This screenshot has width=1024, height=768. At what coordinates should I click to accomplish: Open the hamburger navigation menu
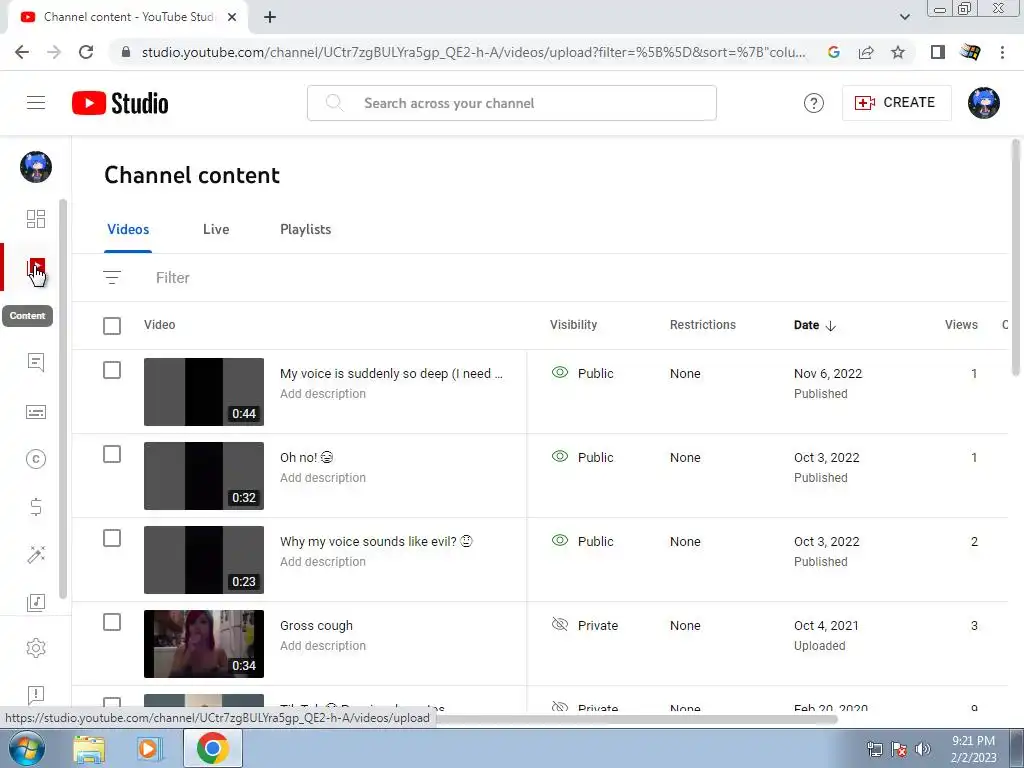click(x=36, y=103)
